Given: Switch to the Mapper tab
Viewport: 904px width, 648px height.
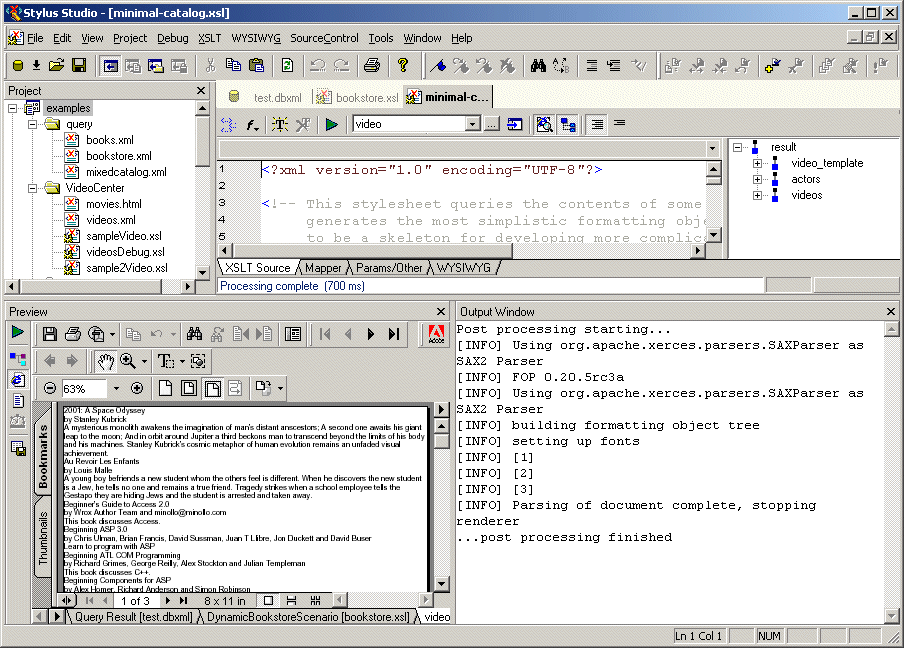Looking at the screenshot, I should click(323, 268).
